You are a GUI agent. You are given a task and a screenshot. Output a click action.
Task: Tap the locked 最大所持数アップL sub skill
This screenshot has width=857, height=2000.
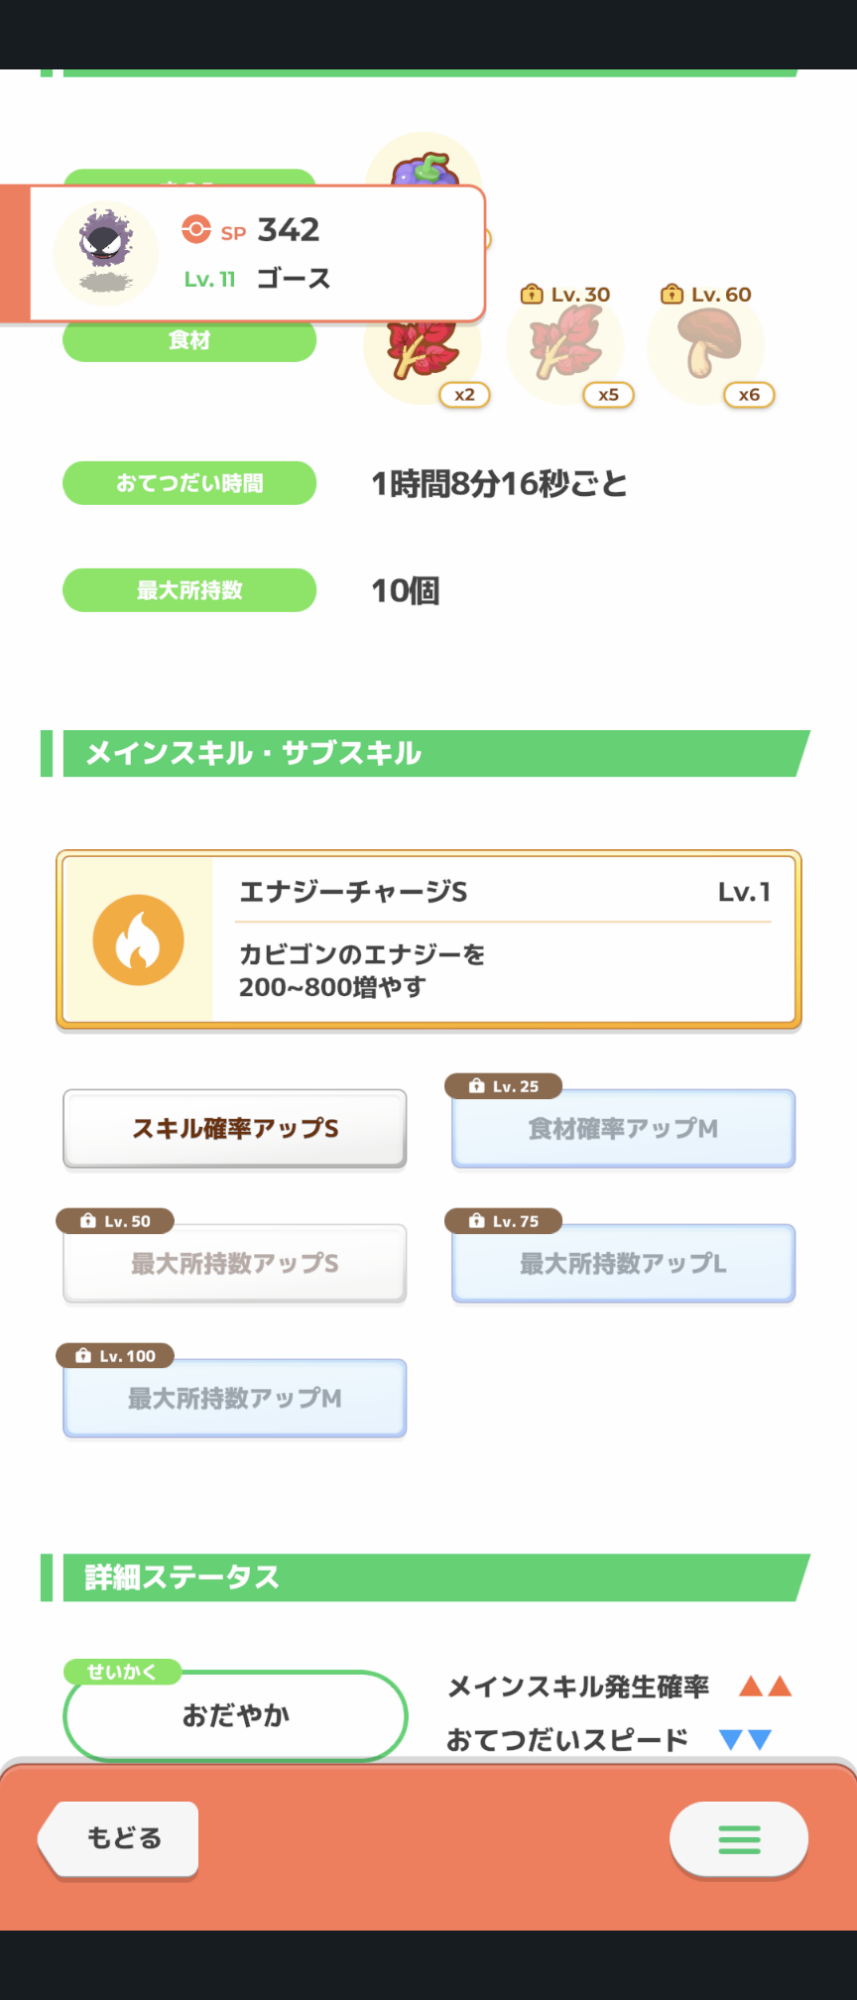click(x=623, y=1264)
